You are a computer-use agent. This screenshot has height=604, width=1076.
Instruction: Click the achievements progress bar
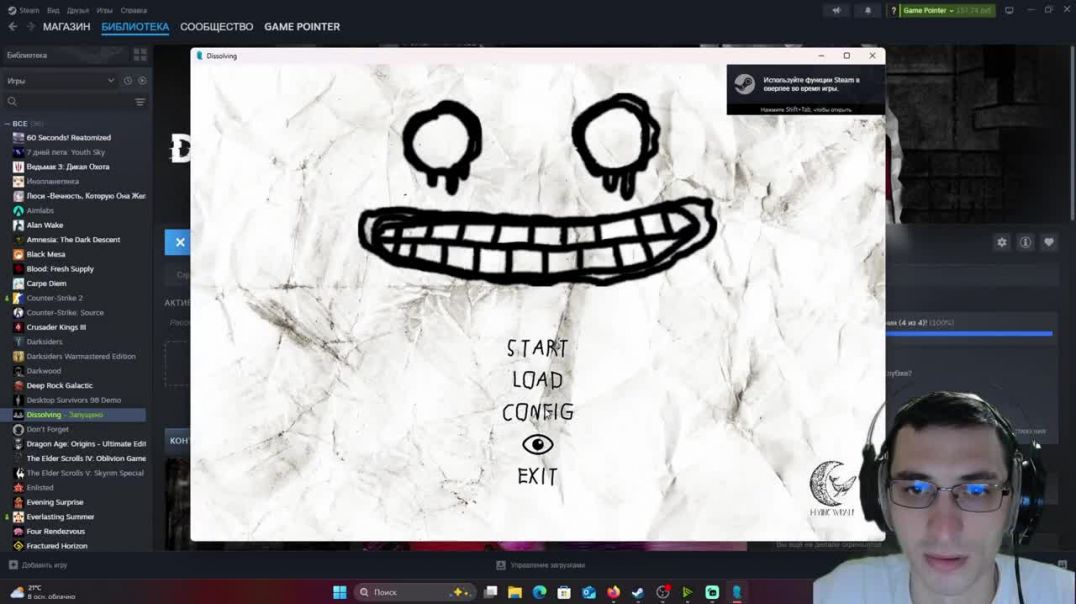point(969,334)
